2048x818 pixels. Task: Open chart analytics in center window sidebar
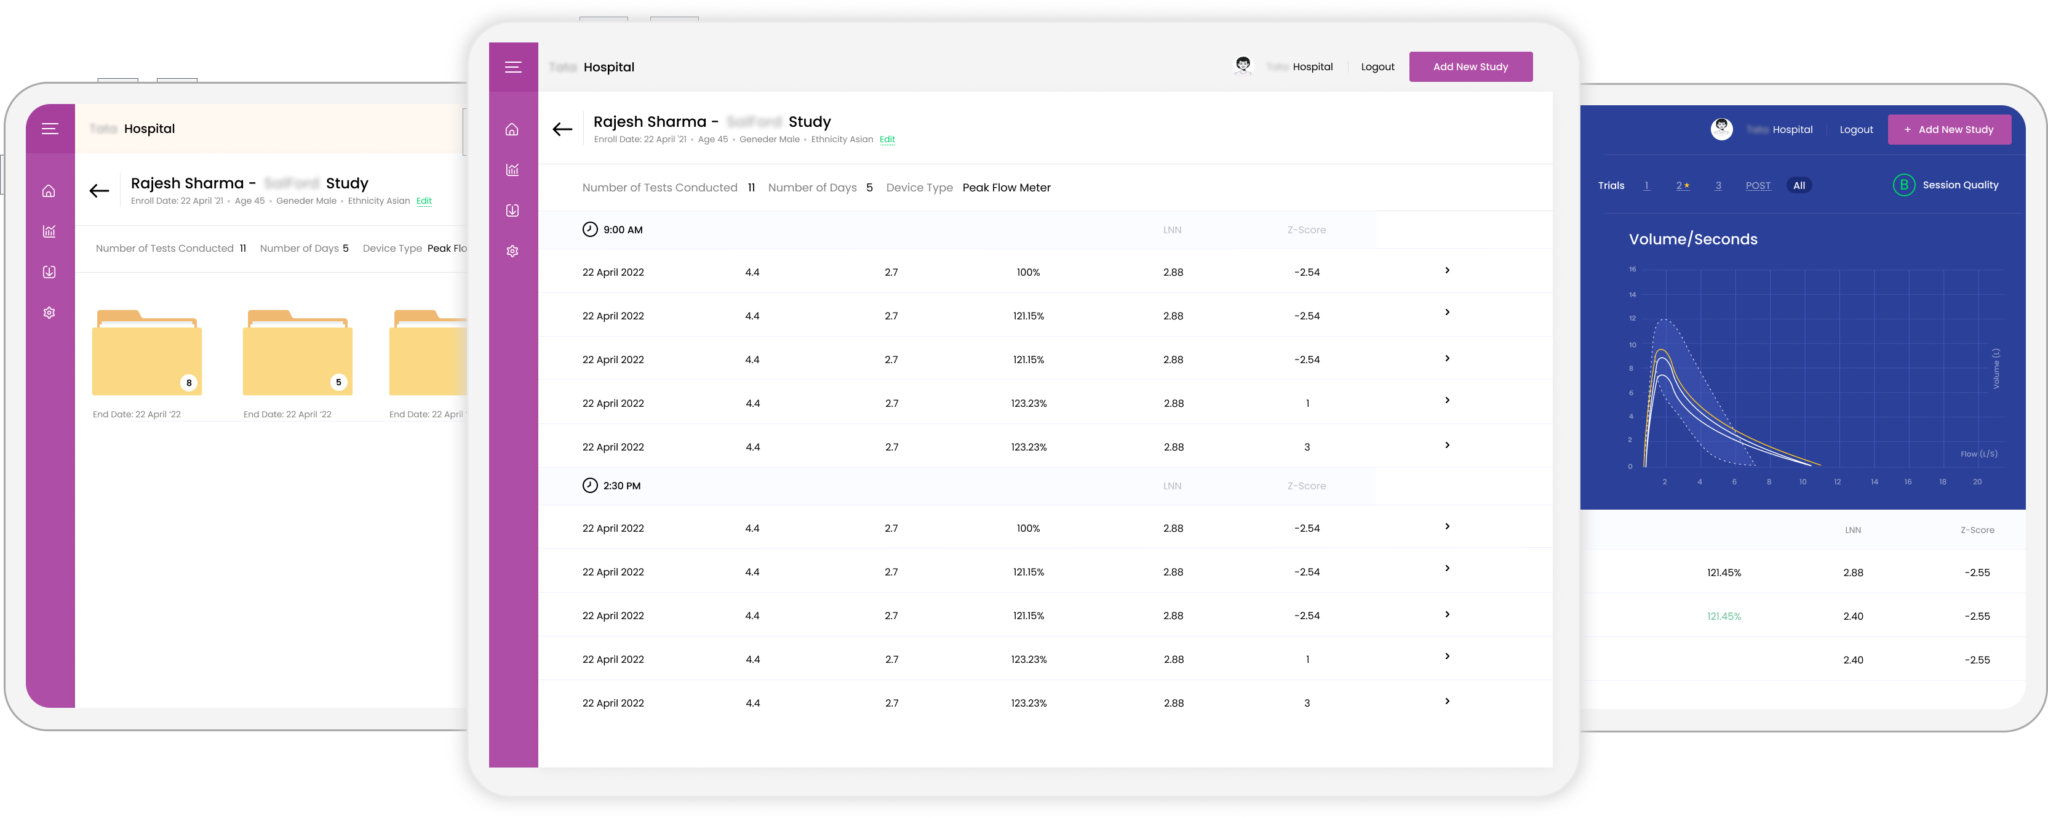pos(512,170)
